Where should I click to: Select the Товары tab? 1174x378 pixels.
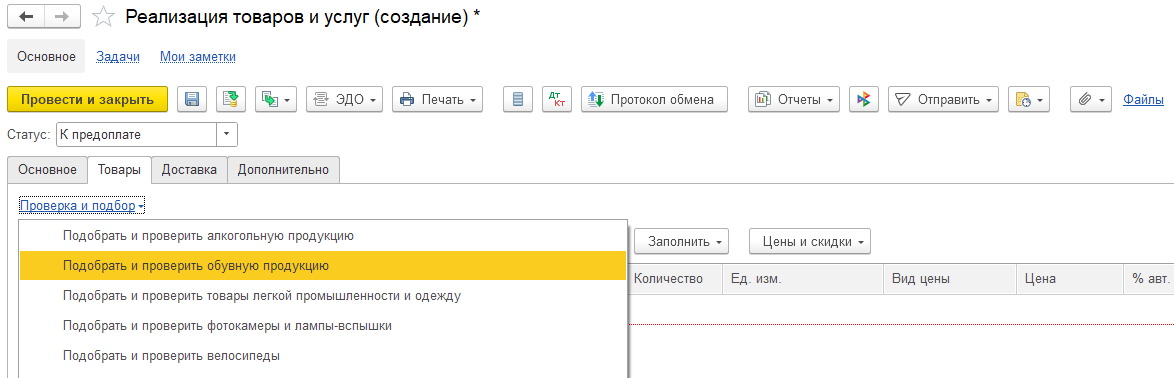(x=119, y=169)
